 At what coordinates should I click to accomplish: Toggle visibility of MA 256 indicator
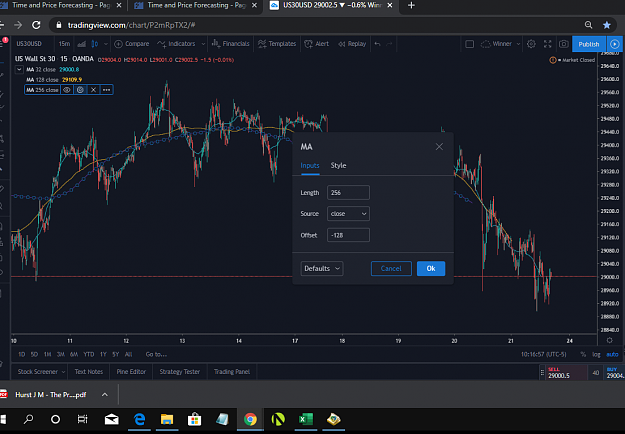[67, 90]
